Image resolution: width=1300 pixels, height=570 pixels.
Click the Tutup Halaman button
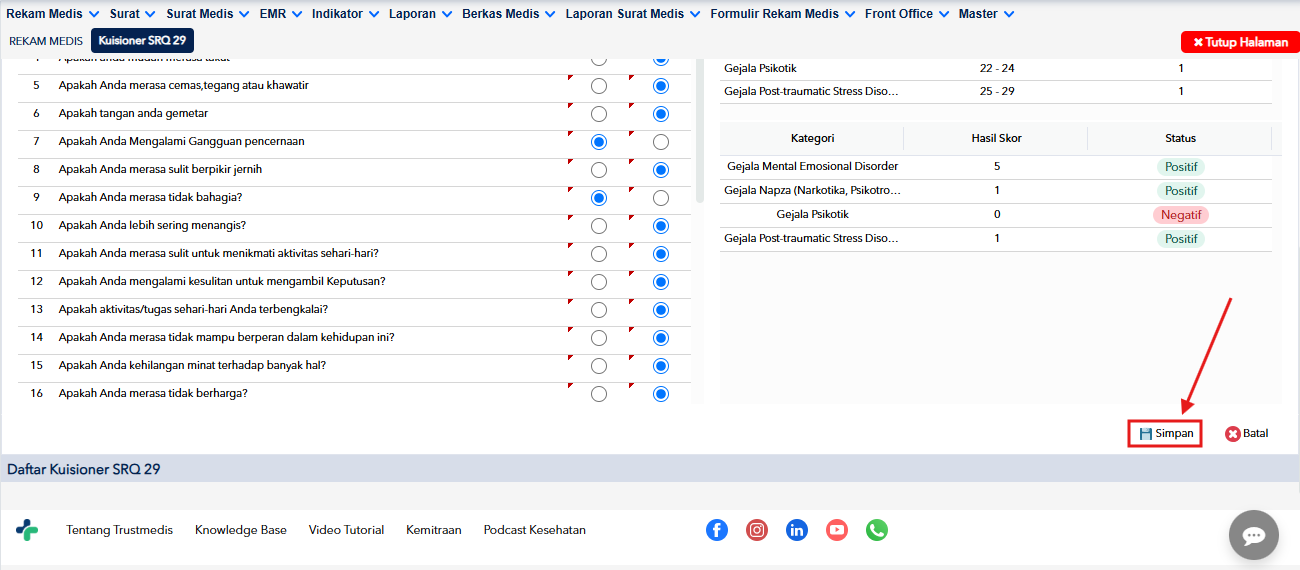pyautogui.click(x=1240, y=42)
